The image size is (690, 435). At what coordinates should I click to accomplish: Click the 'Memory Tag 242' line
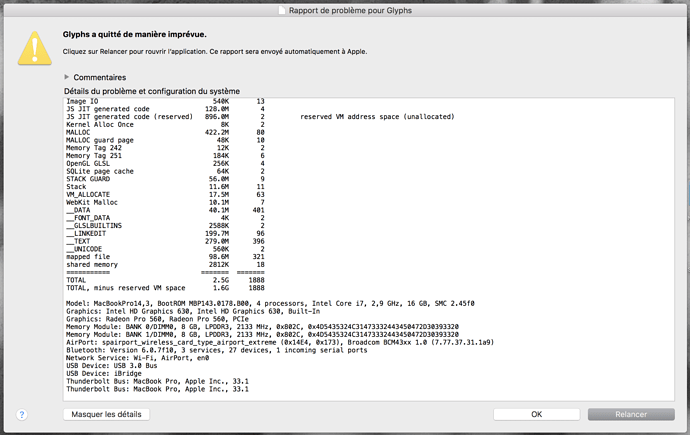coord(165,148)
